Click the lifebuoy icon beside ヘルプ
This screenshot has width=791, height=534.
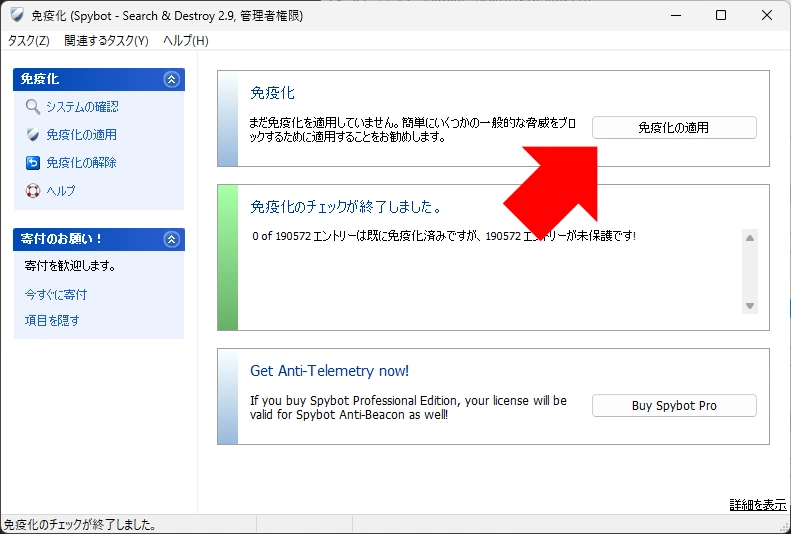pyautogui.click(x=33, y=191)
